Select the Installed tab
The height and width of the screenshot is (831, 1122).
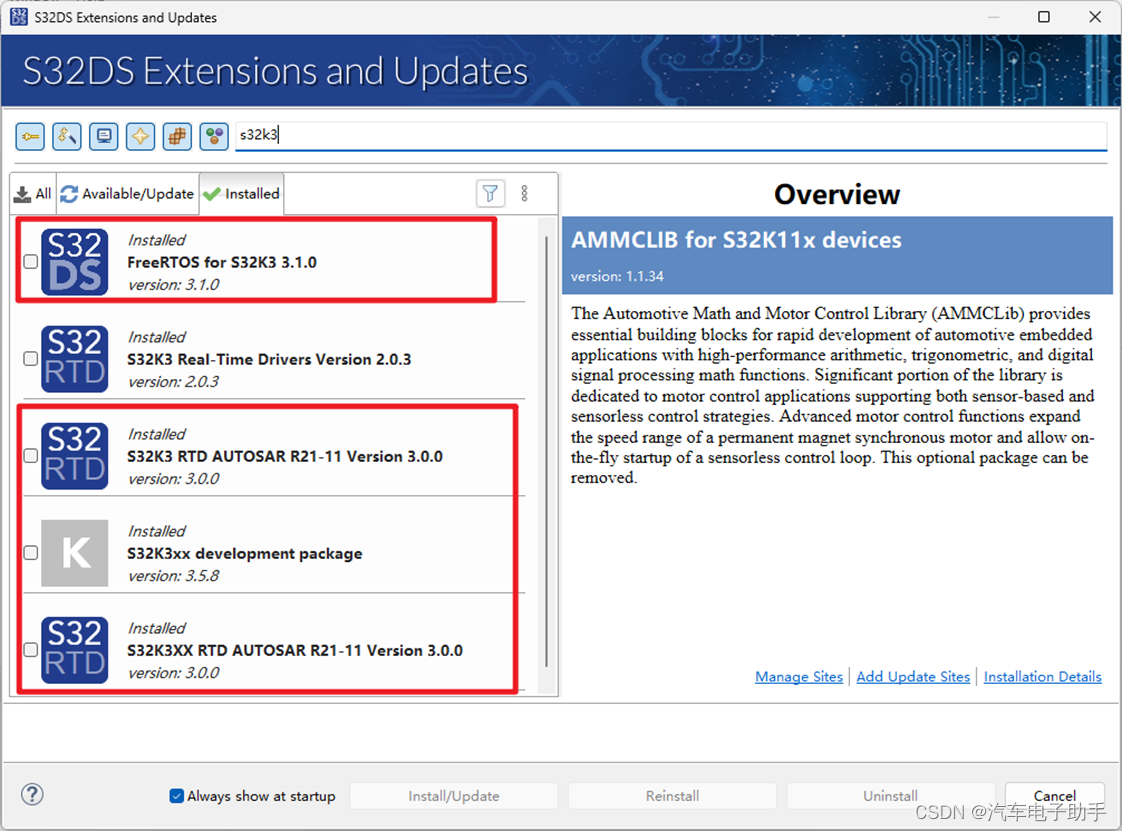pyautogui.click(x=242, y=194)
